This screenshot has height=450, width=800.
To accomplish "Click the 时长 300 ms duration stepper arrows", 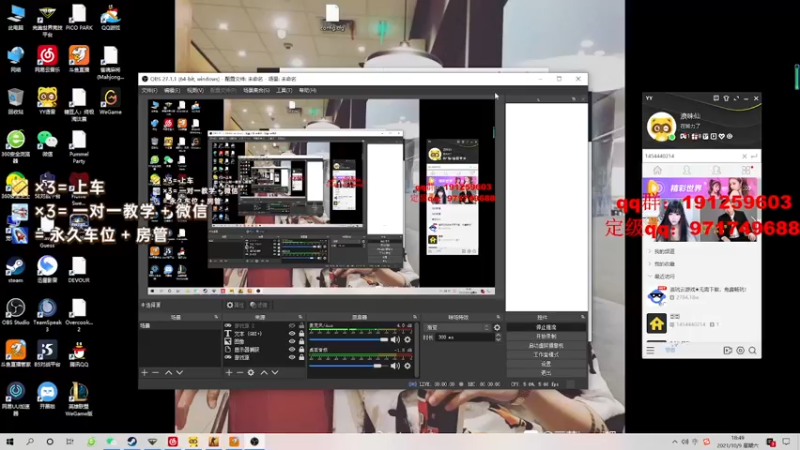I will 498,338.
